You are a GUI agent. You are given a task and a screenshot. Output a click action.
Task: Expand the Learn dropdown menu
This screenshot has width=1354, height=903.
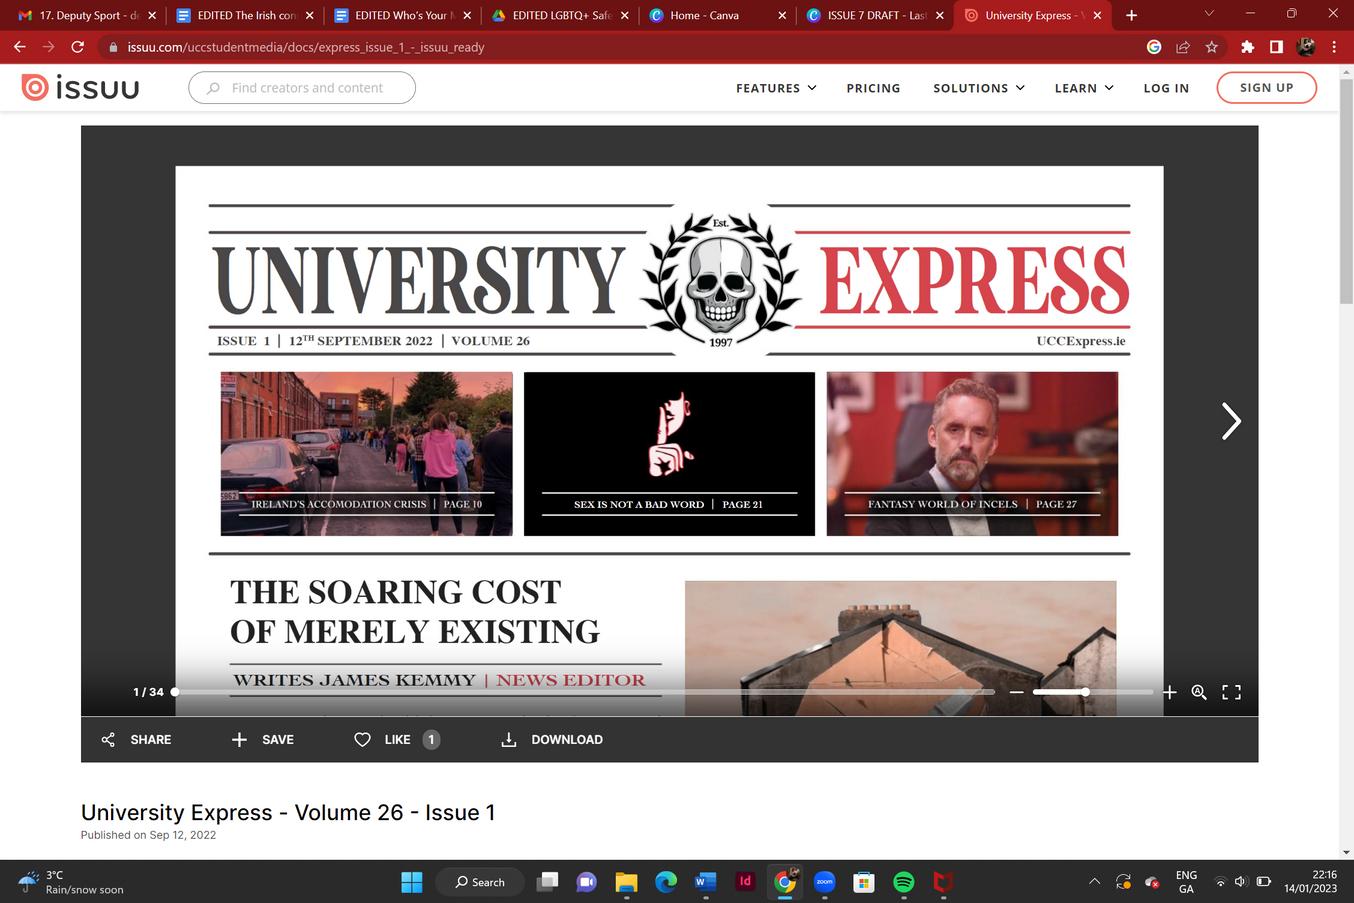point(1084,88)
